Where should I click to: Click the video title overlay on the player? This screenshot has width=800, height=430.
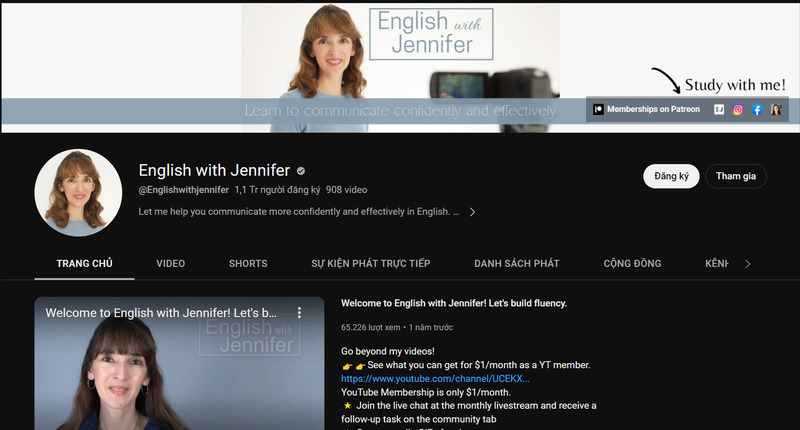click(x=161, y=313)
